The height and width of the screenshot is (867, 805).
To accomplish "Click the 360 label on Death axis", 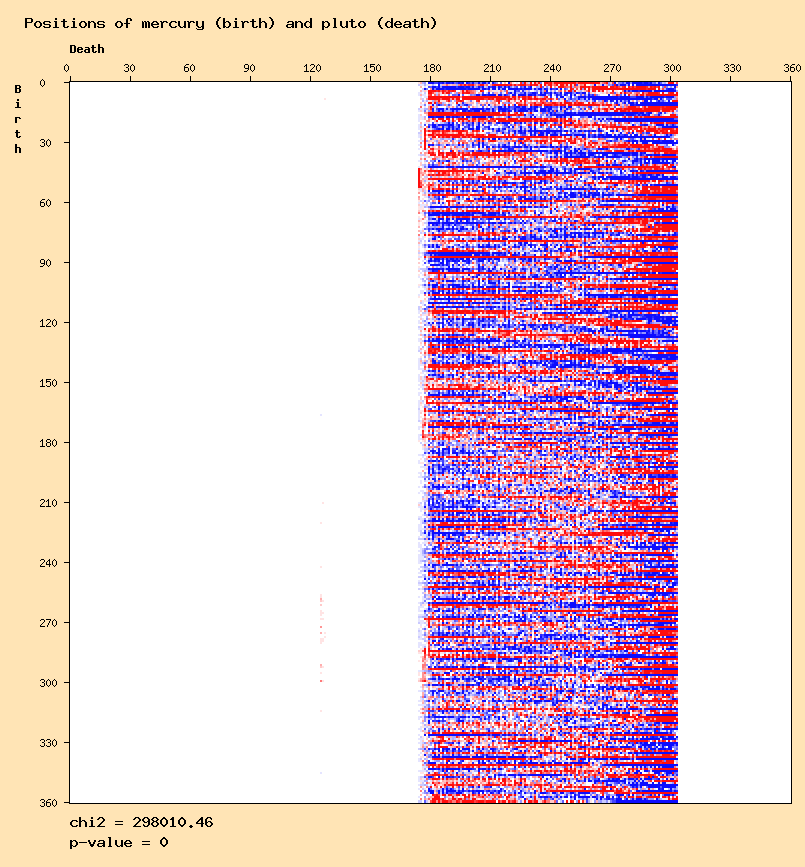I will 793,68.
